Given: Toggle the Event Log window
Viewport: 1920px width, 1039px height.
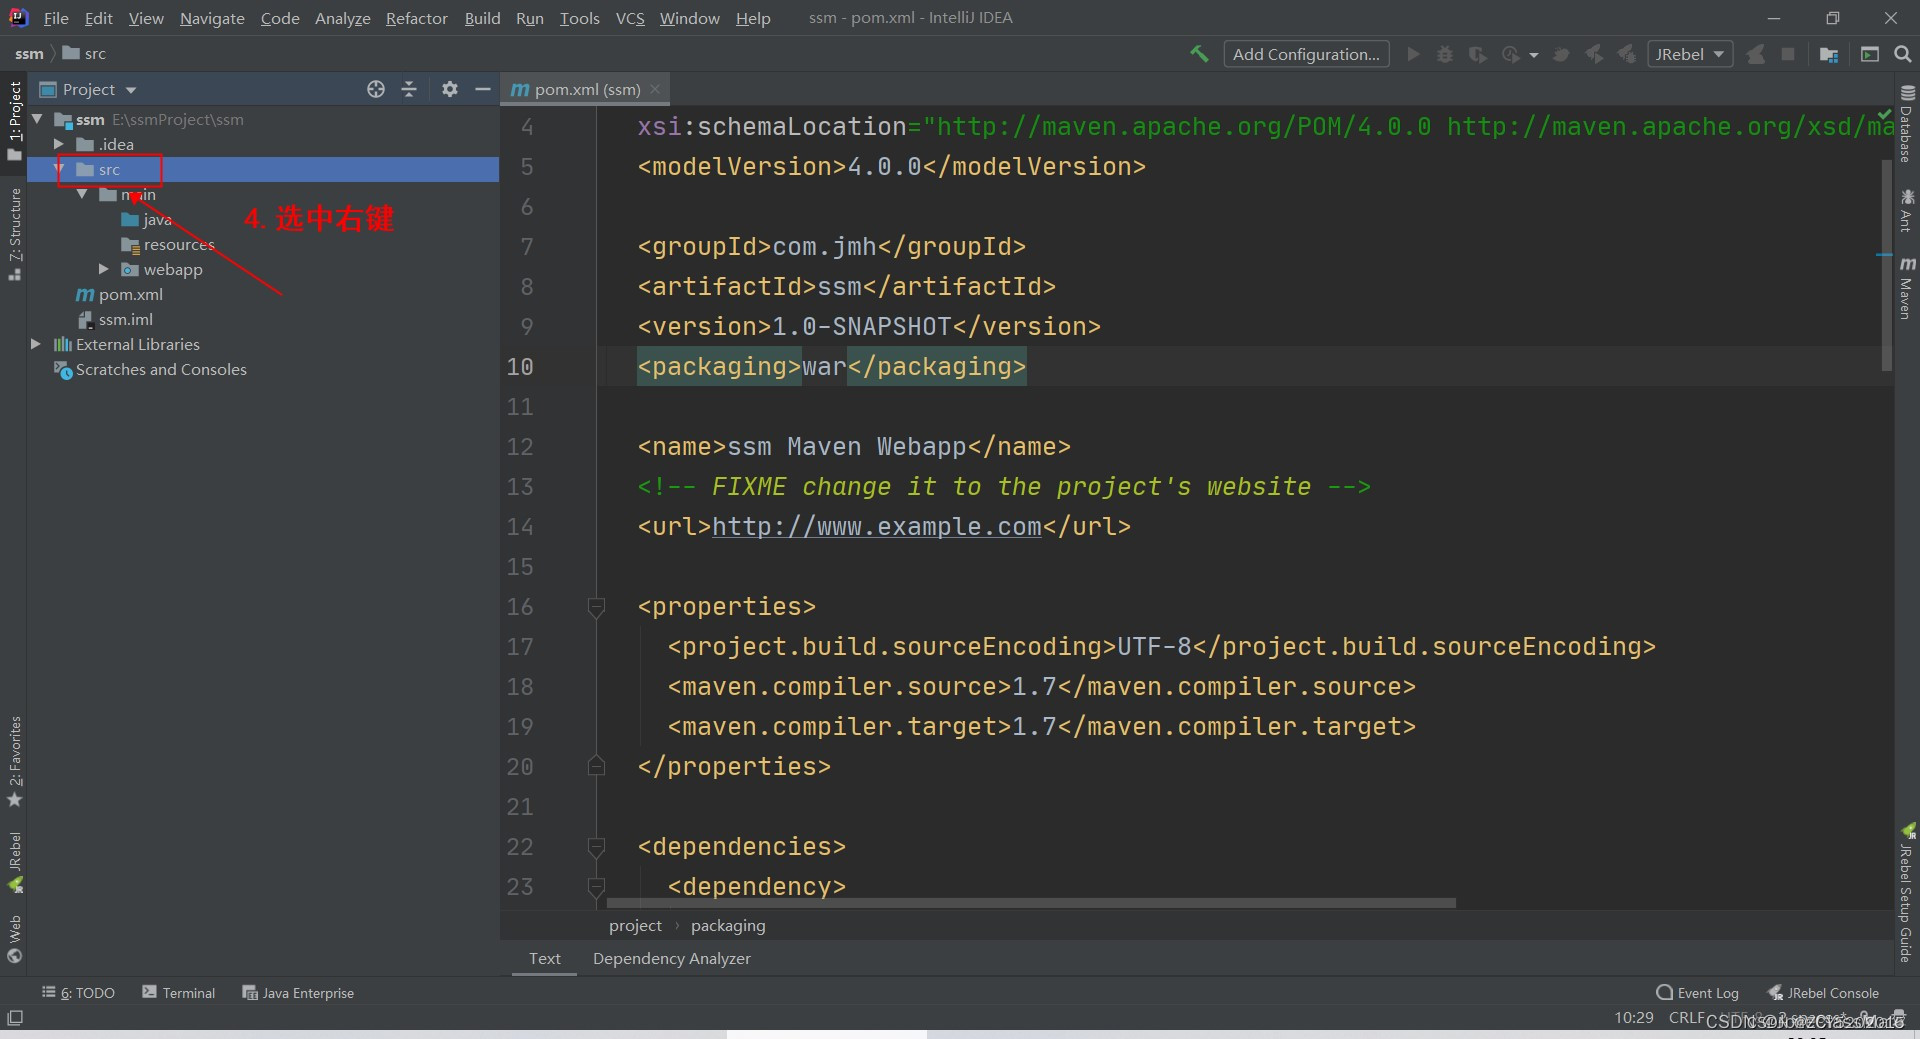Looking at the screenshot, I should tap(1698, 993).
